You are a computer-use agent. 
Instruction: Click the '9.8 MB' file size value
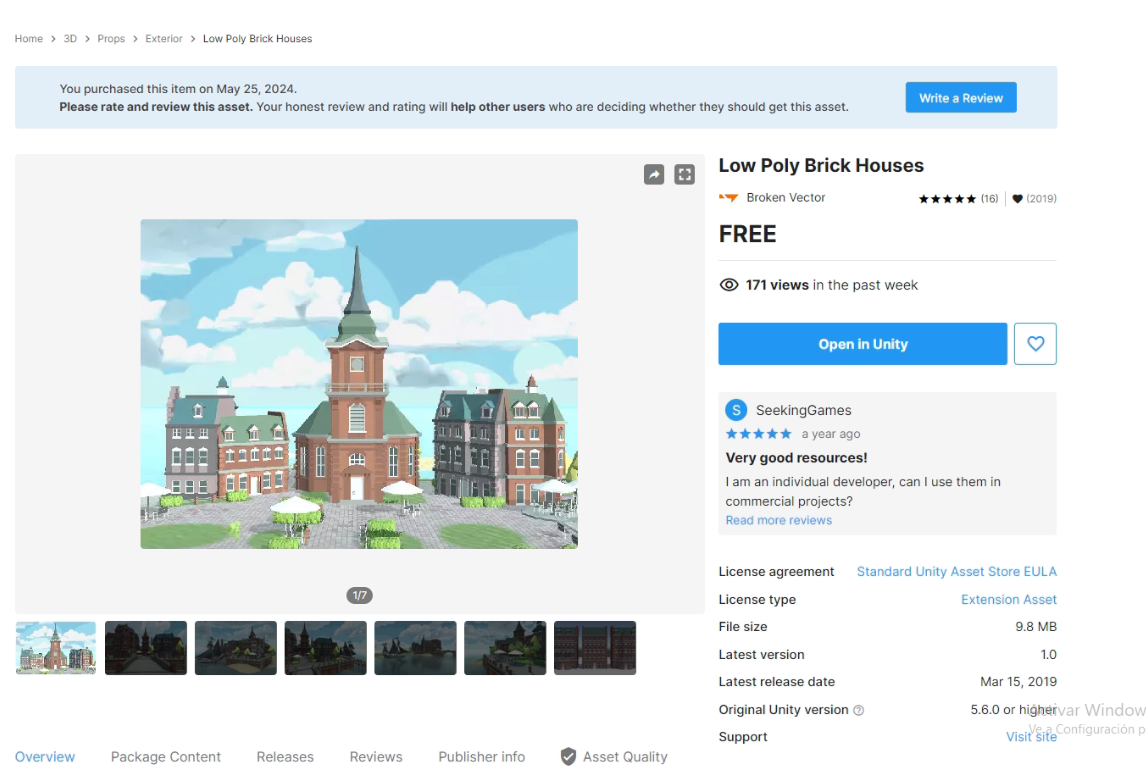coord(1036,626)
